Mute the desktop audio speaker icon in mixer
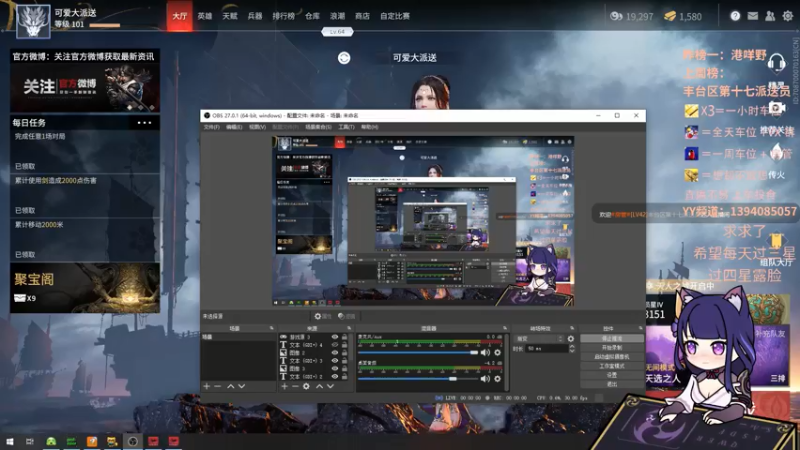 point(485,379)
